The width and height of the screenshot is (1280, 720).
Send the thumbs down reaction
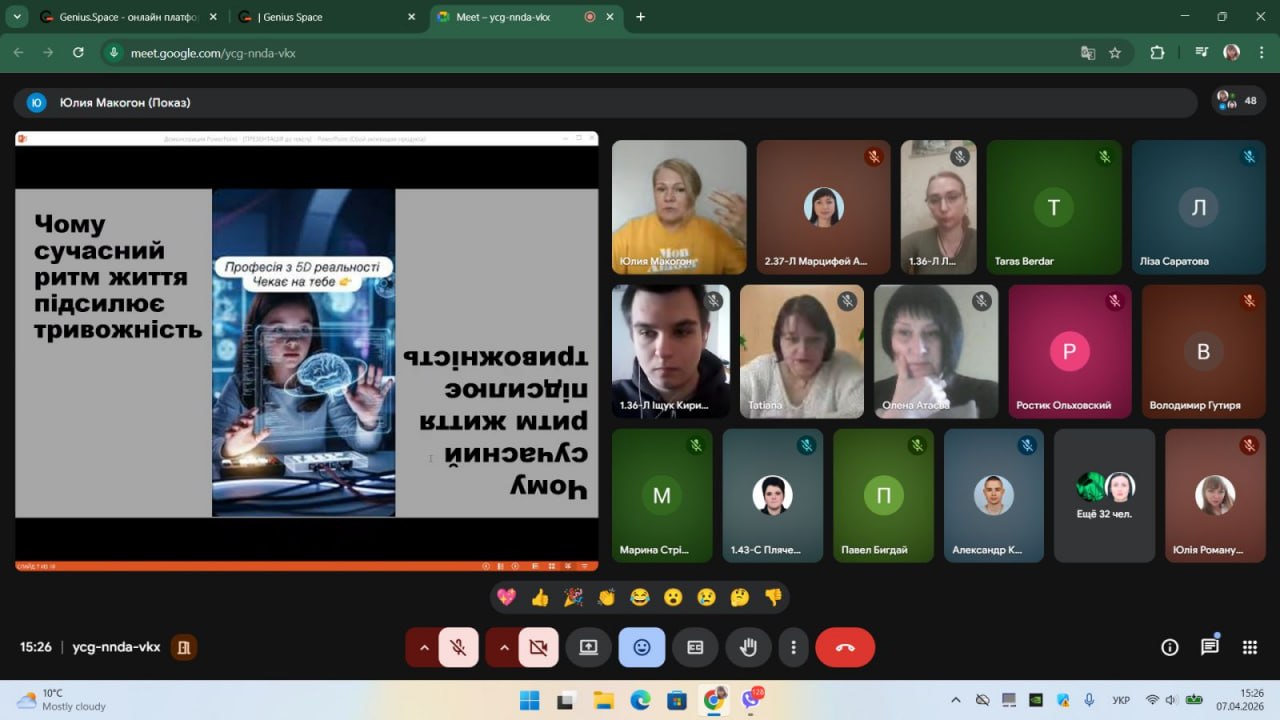click(772, 598)
